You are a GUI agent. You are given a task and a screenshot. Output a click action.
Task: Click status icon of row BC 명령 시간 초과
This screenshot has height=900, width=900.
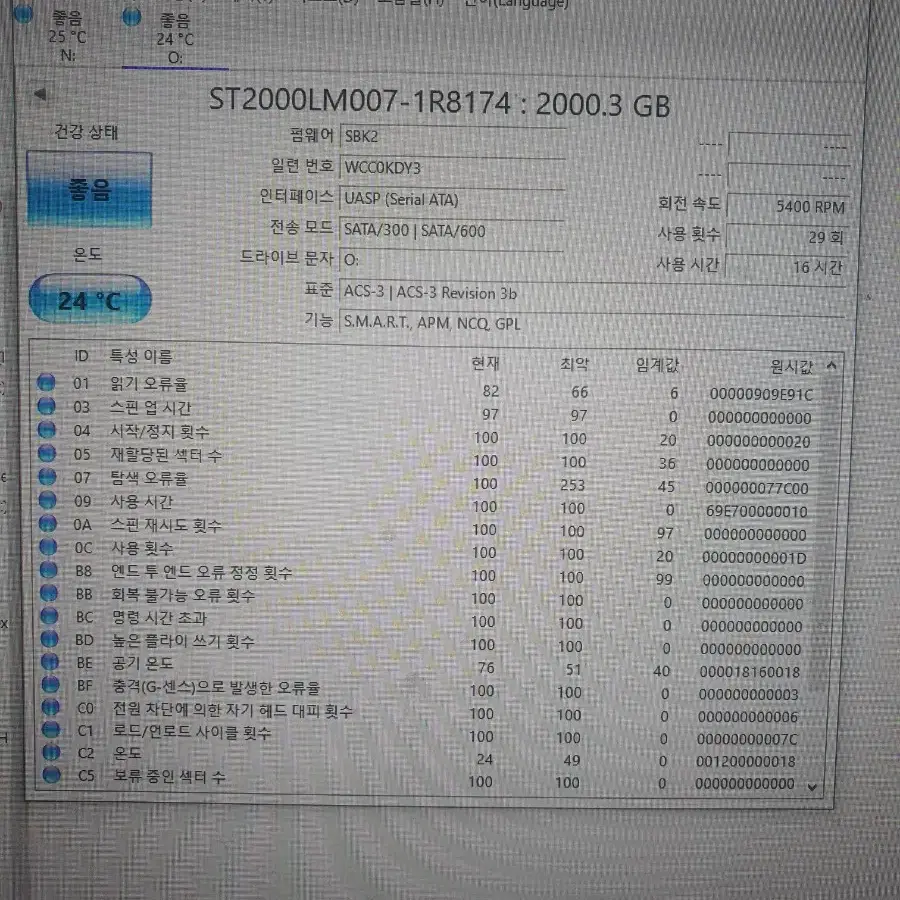[49, 616]
